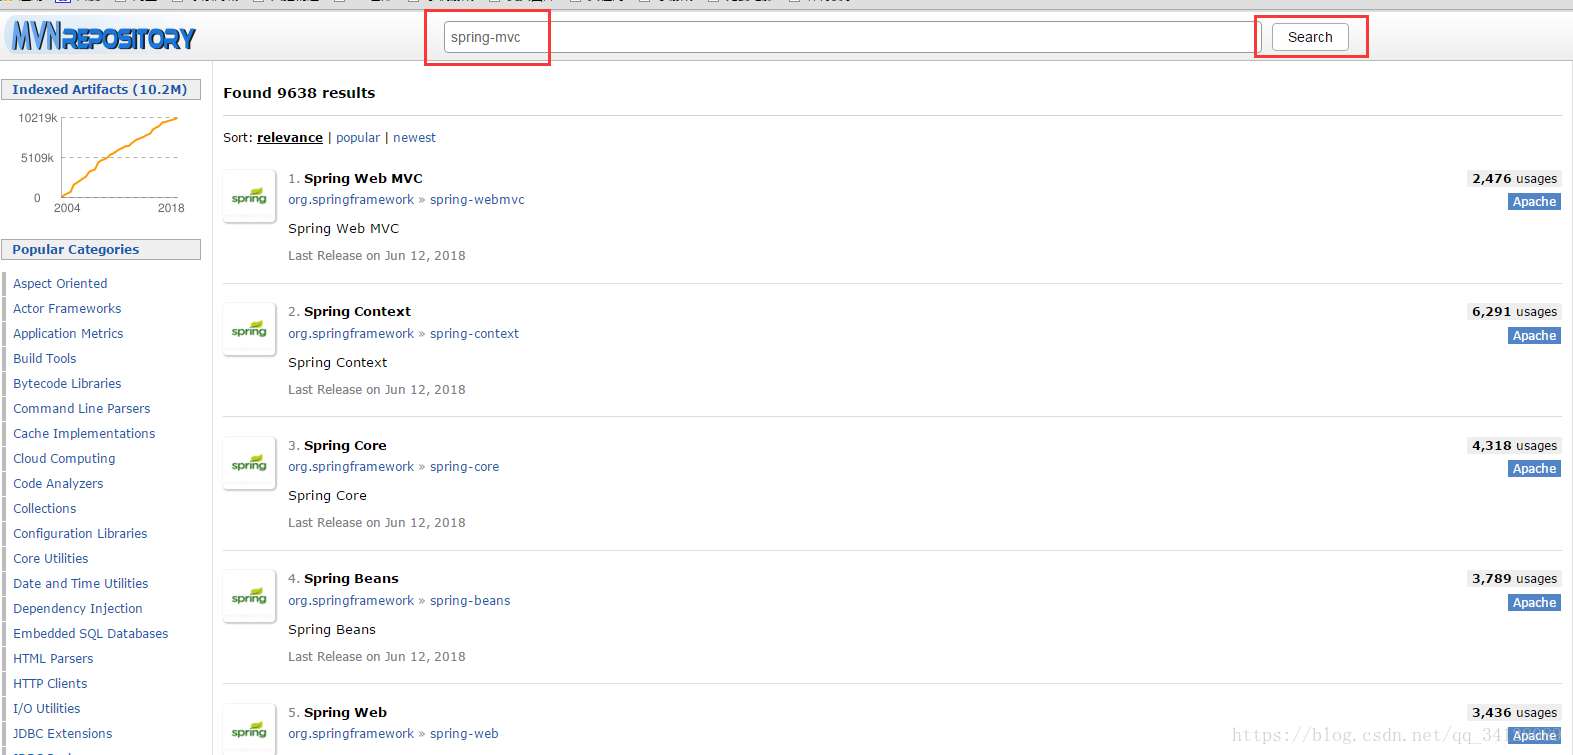This screenshot has height=755, width=1573.
Task: Open the Spring Beans result title
Action: [351, 578]
